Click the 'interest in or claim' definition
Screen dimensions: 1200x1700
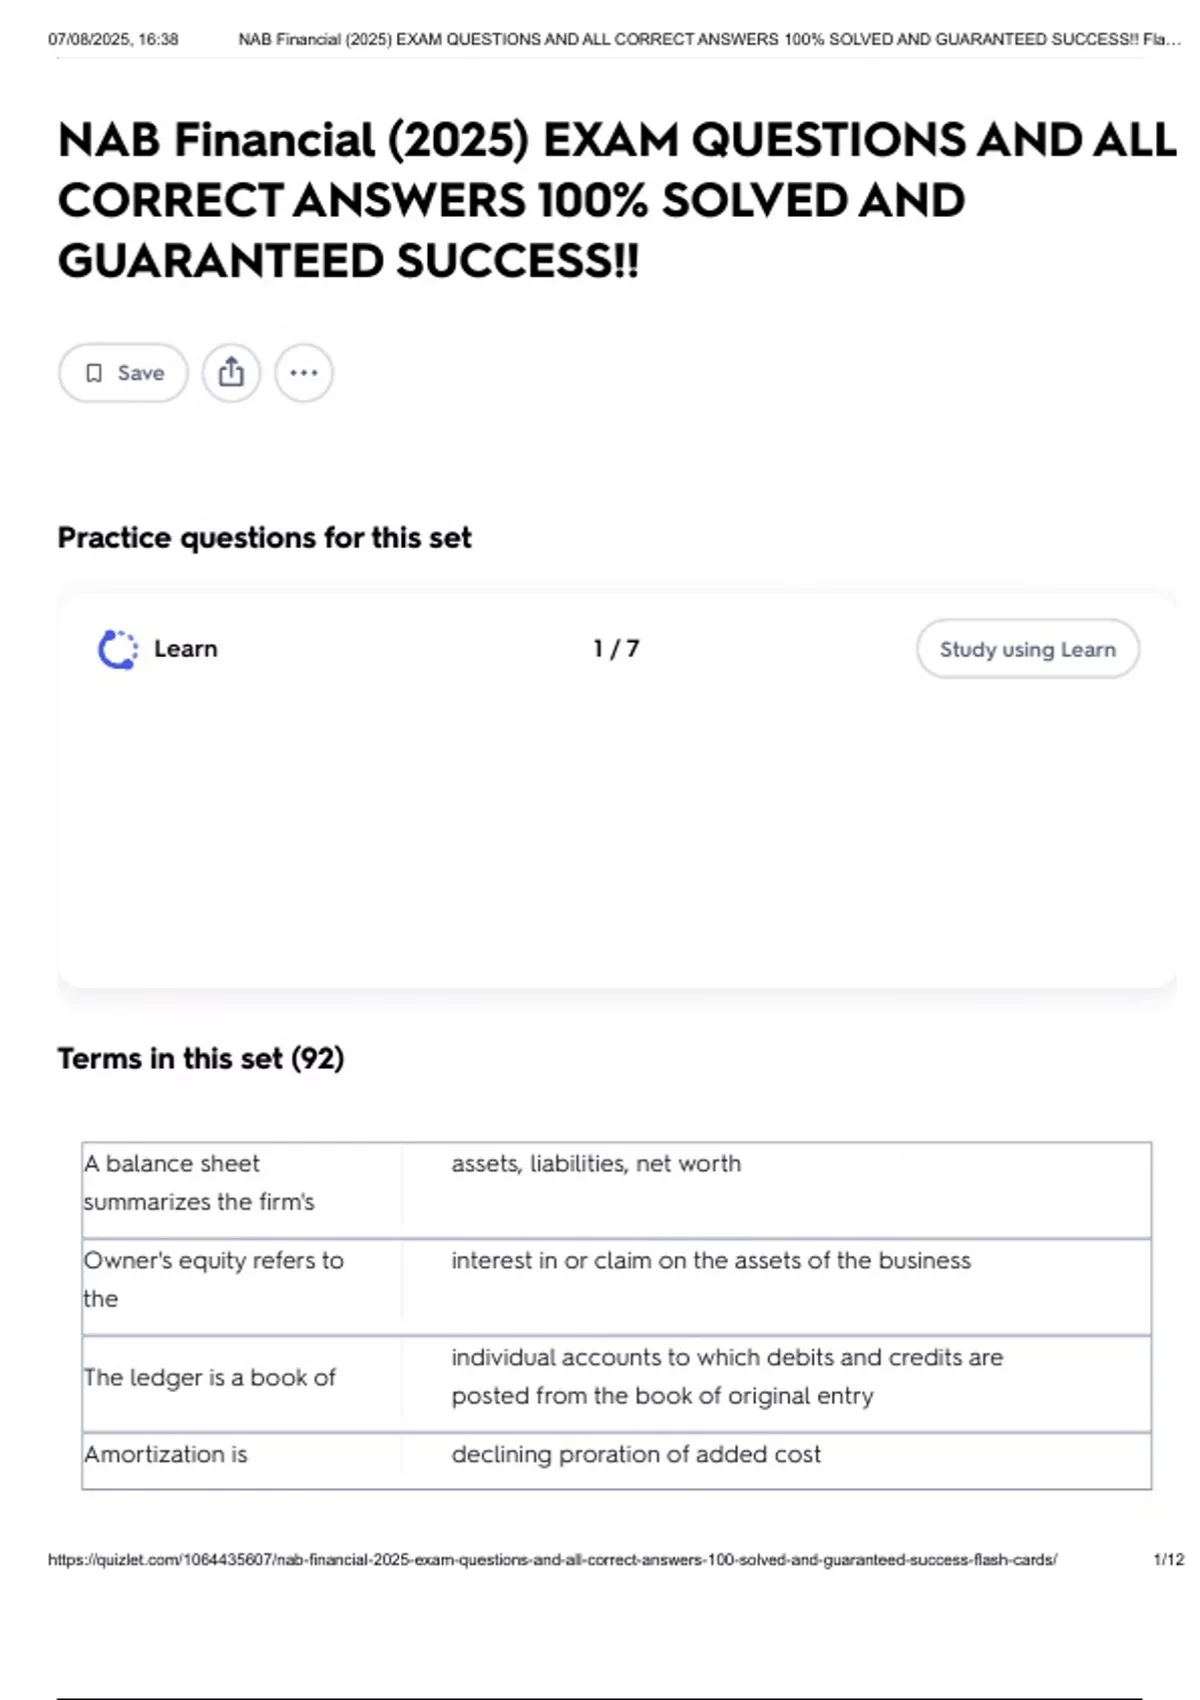(x=711, y=1260)
